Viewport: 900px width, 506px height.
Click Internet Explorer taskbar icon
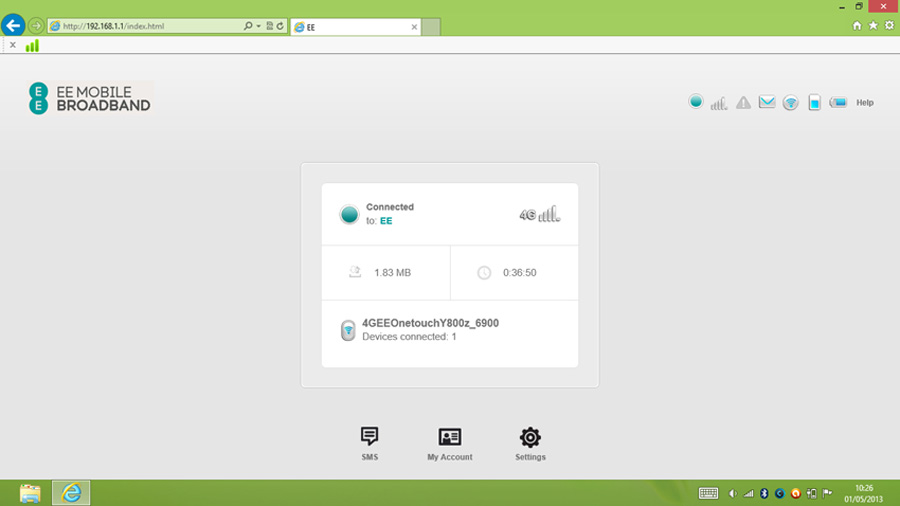(x=71, y=493)
